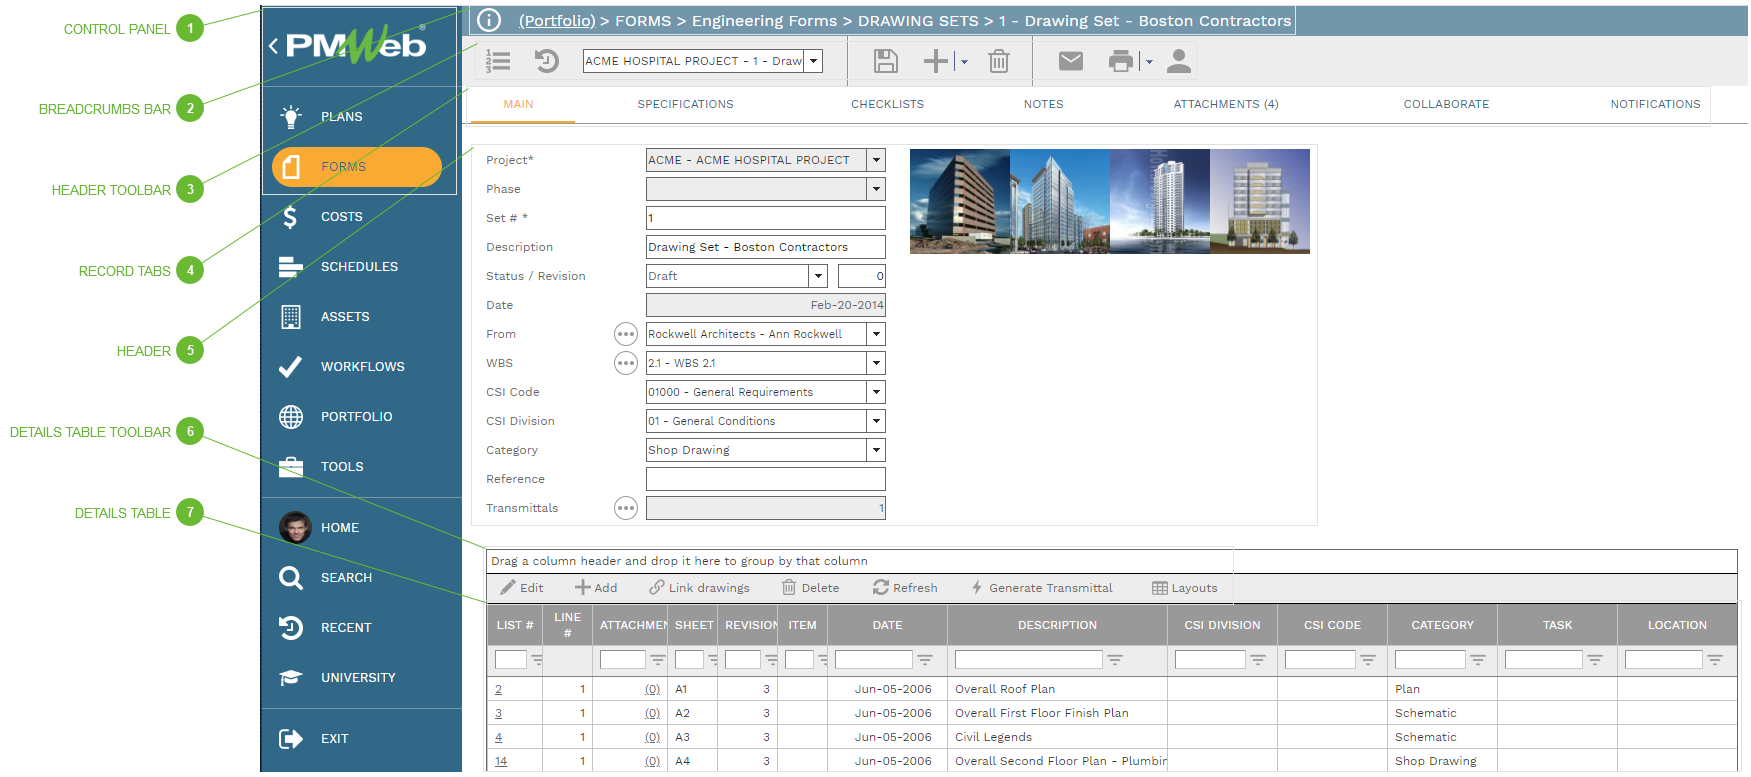Click the Save disk icon in toolbar
This screenshot has height=777, width=1751.
[885, 61]
